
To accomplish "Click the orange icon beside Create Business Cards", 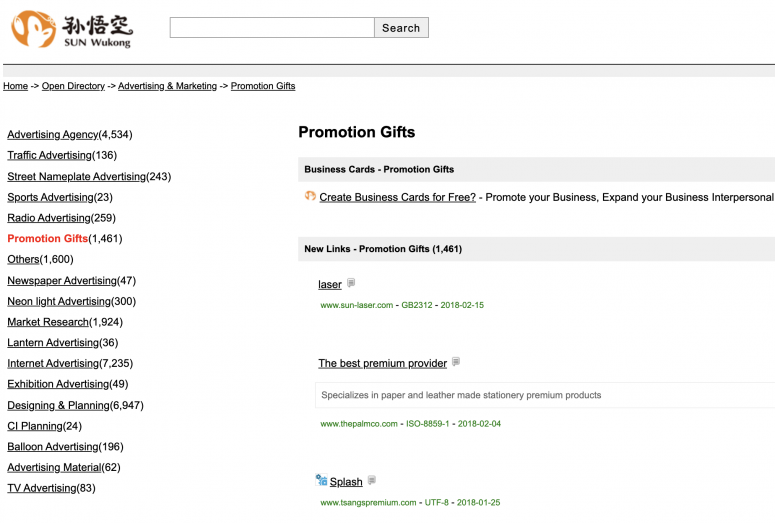I will point(310,196).
